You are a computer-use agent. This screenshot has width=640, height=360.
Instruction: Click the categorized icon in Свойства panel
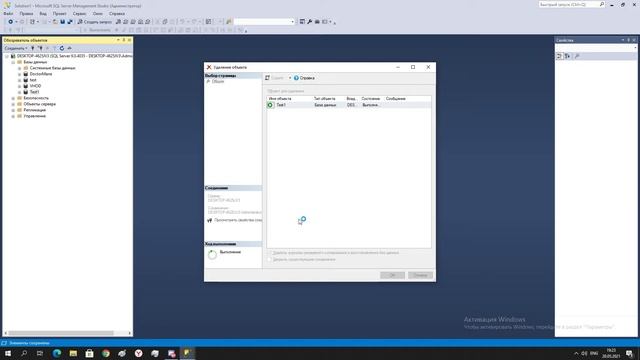(x=560, y=56)
